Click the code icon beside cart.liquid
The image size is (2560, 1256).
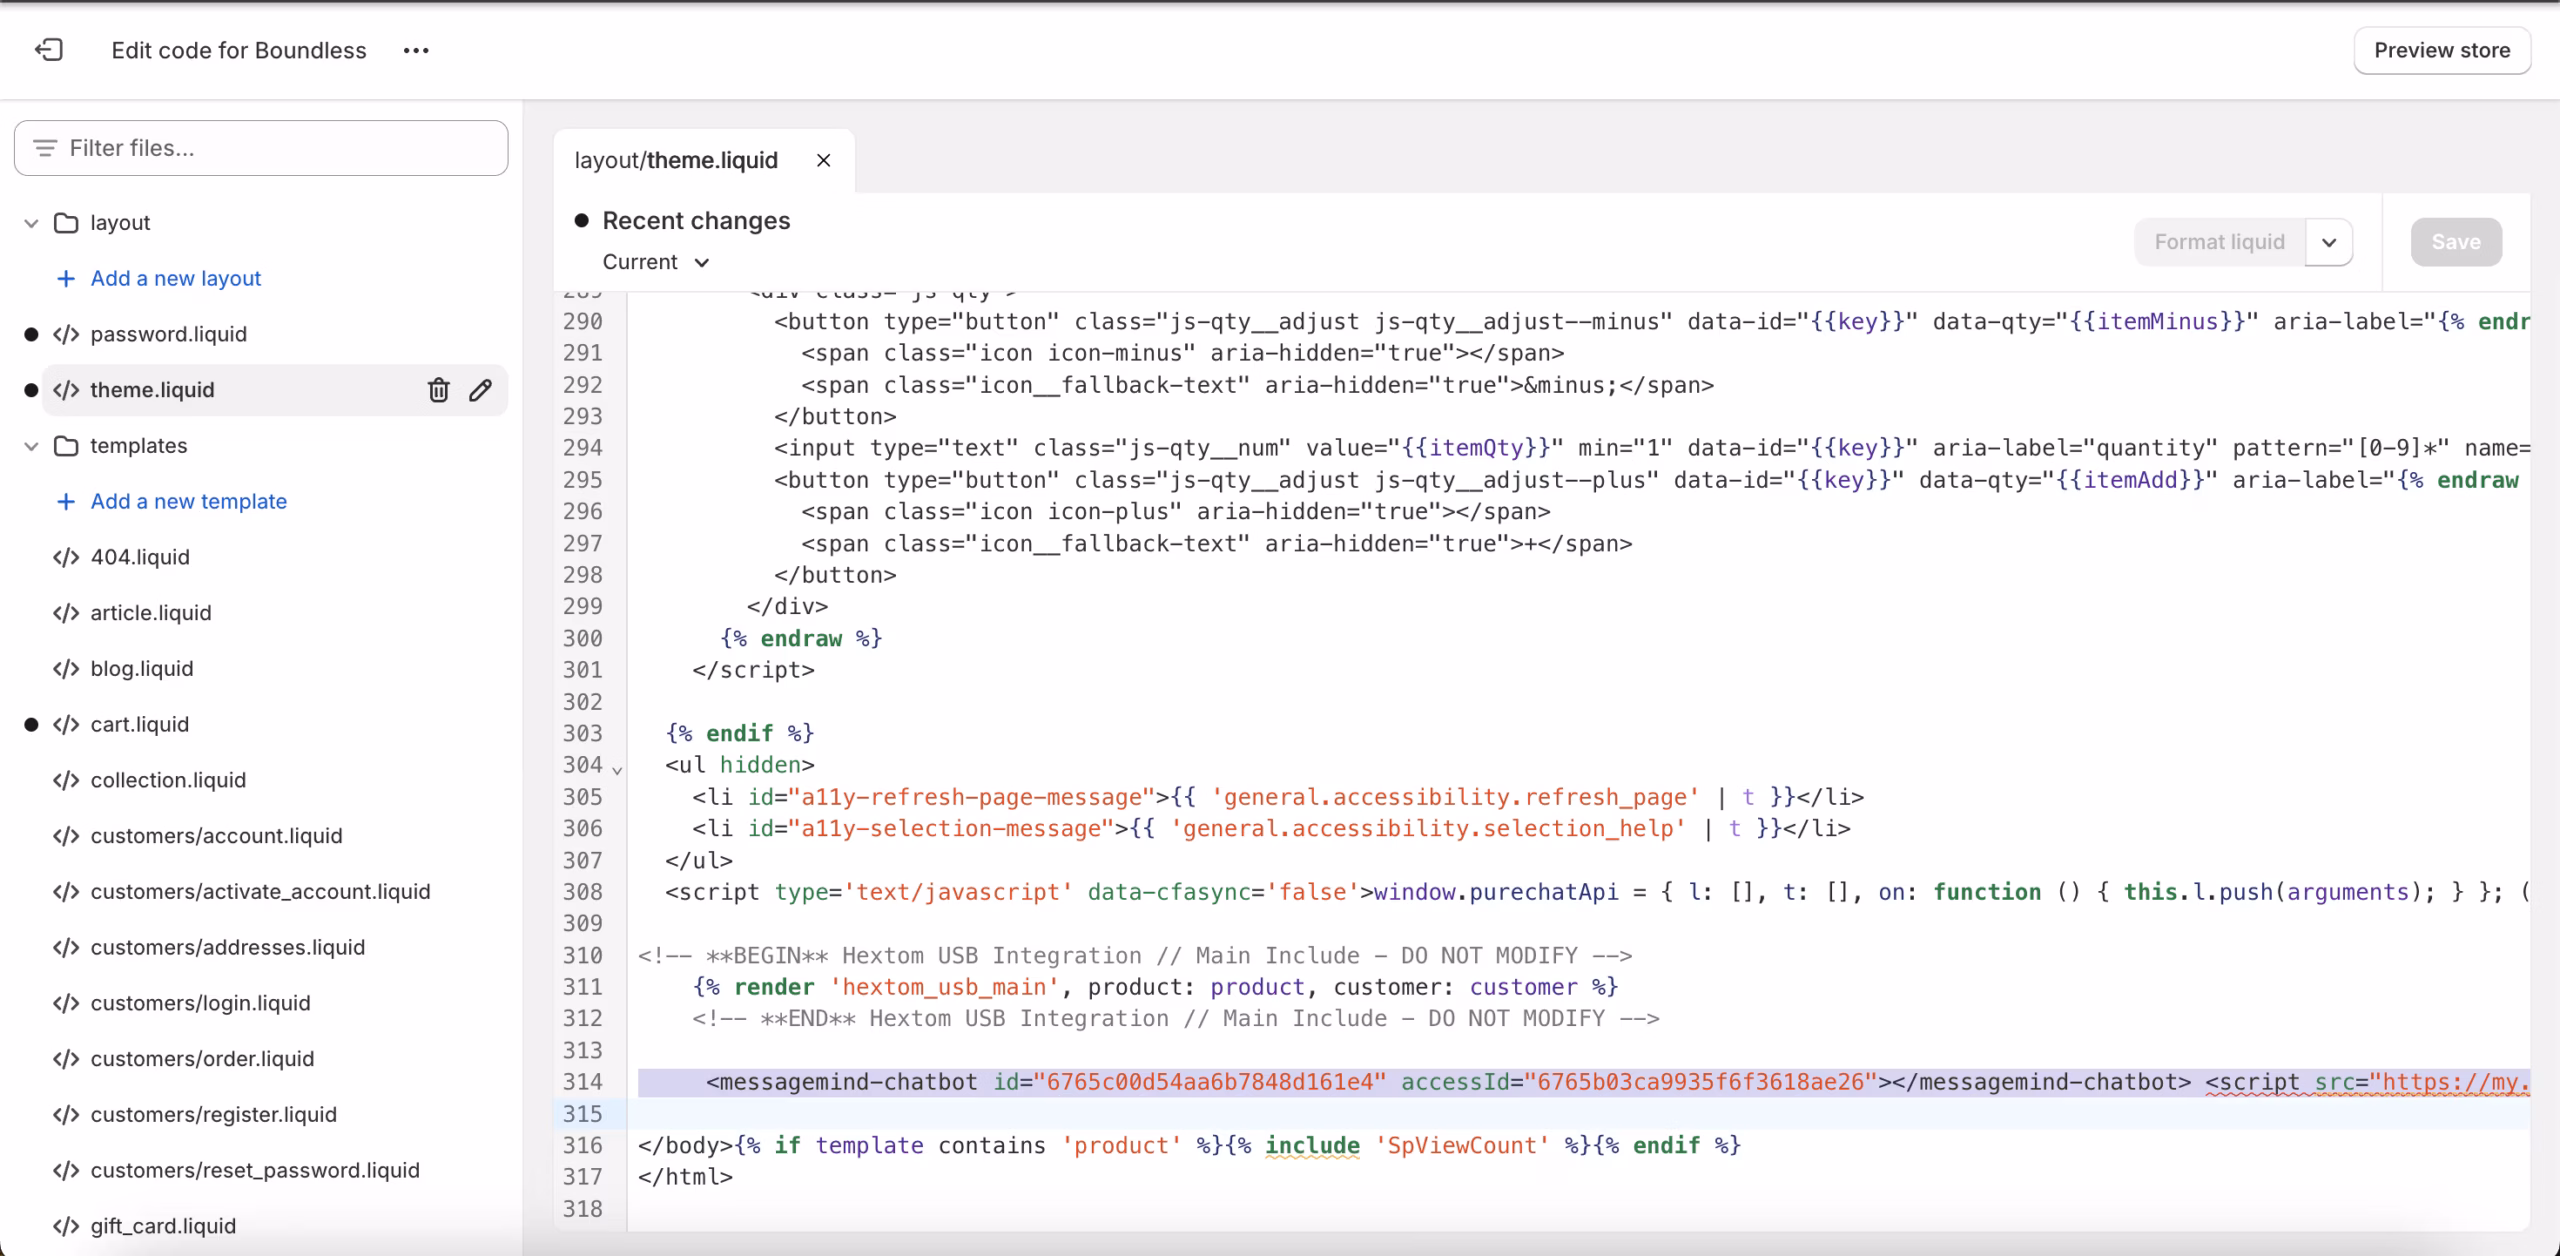tap(66, 724)
